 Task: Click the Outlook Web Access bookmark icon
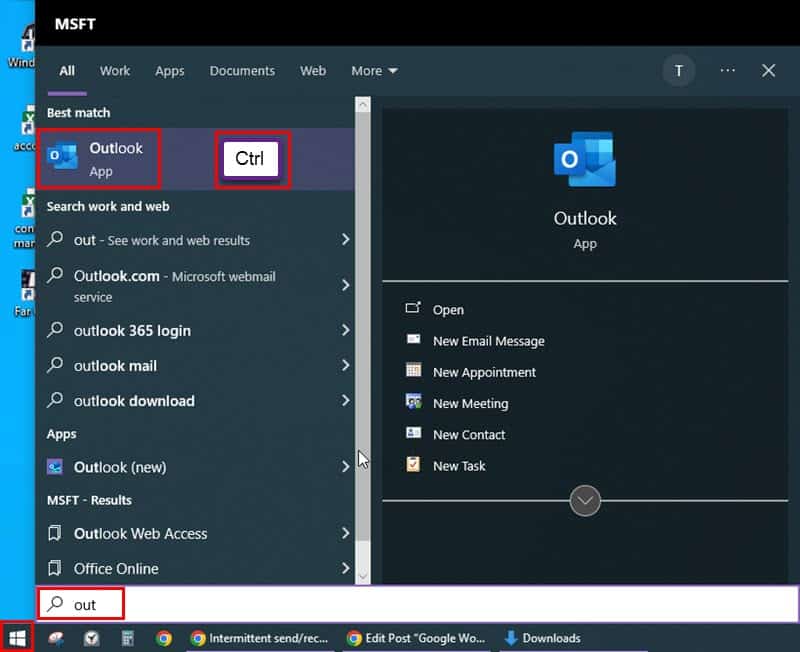click(x=55, y=534)
